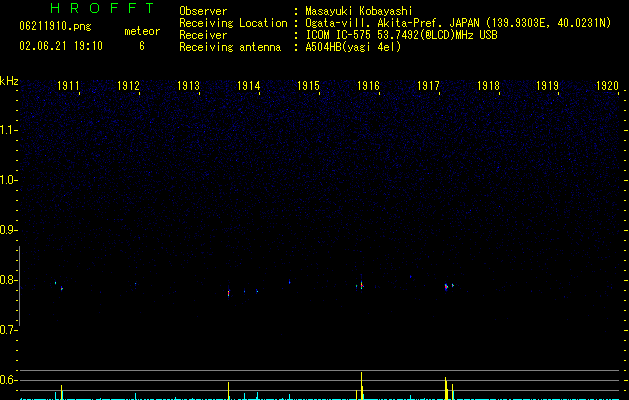Click the word meteor above the count

(x=142, y=31)
